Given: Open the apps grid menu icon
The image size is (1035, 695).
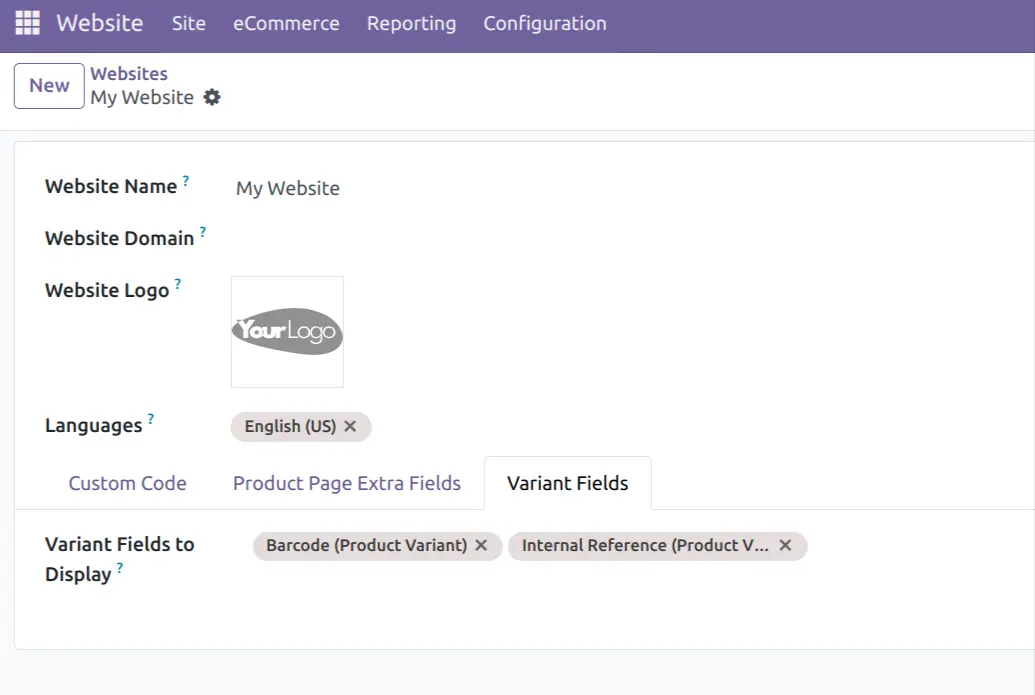Looking at the screenshot, I should pos(27,23).
